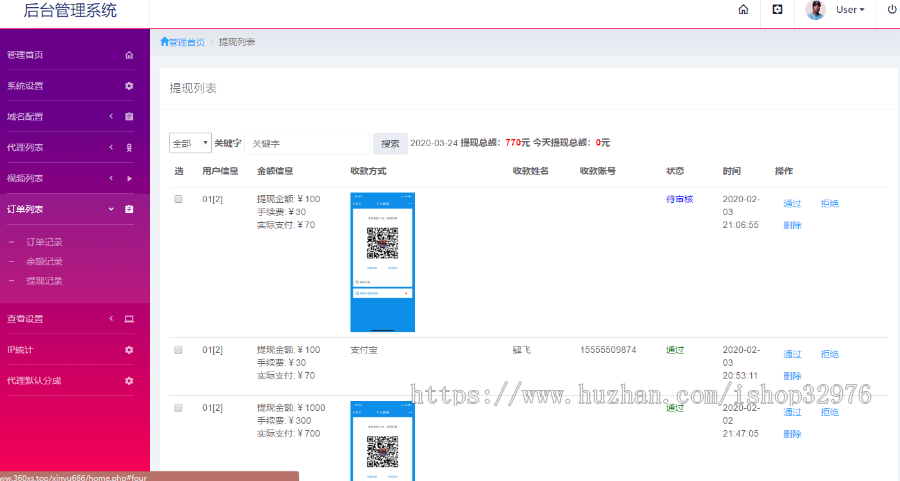This screenshot has height=481, width=900.
Task: Check the box for the 20:53:11 row
Action: point(179,350)
